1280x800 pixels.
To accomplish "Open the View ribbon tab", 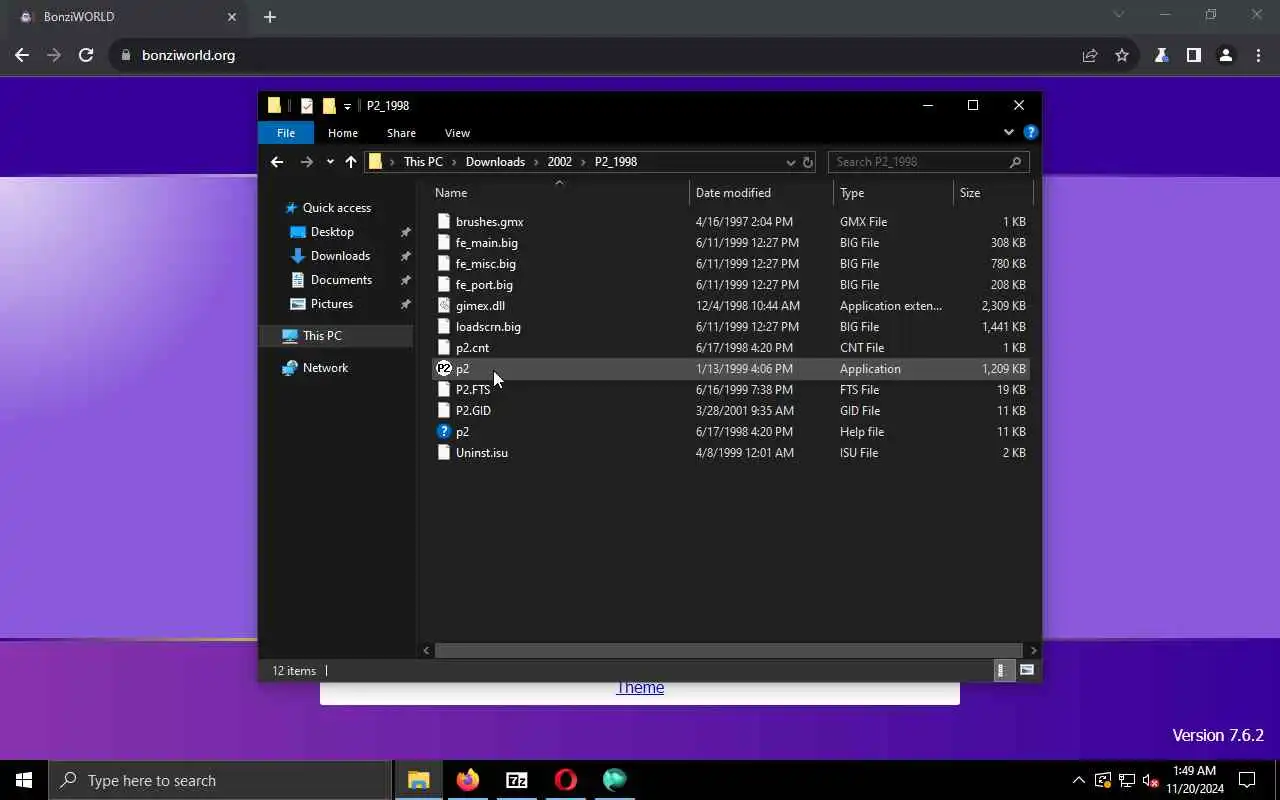I will (x=457, y=133).
